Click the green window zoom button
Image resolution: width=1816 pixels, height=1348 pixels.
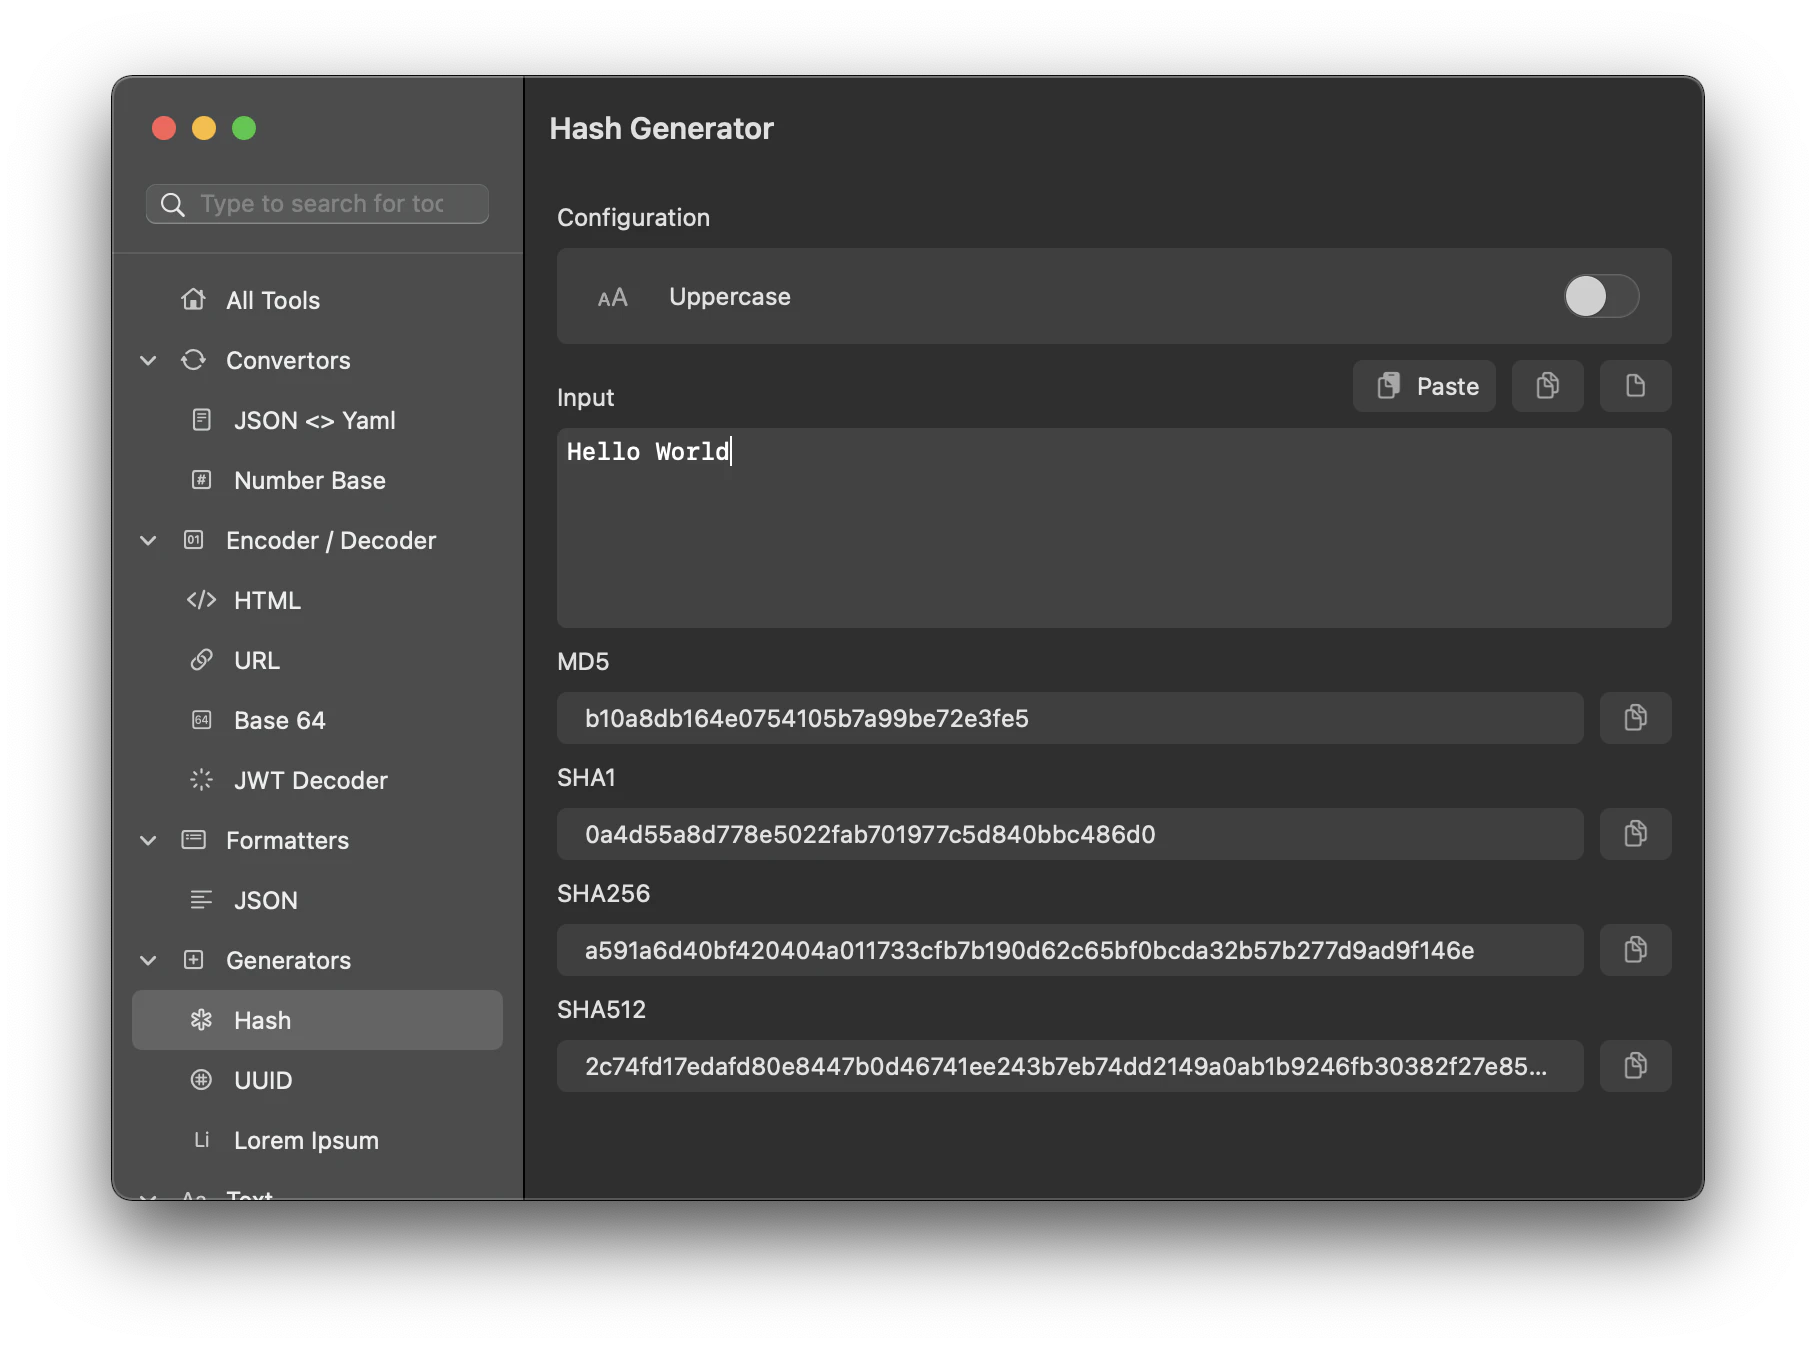244,128
